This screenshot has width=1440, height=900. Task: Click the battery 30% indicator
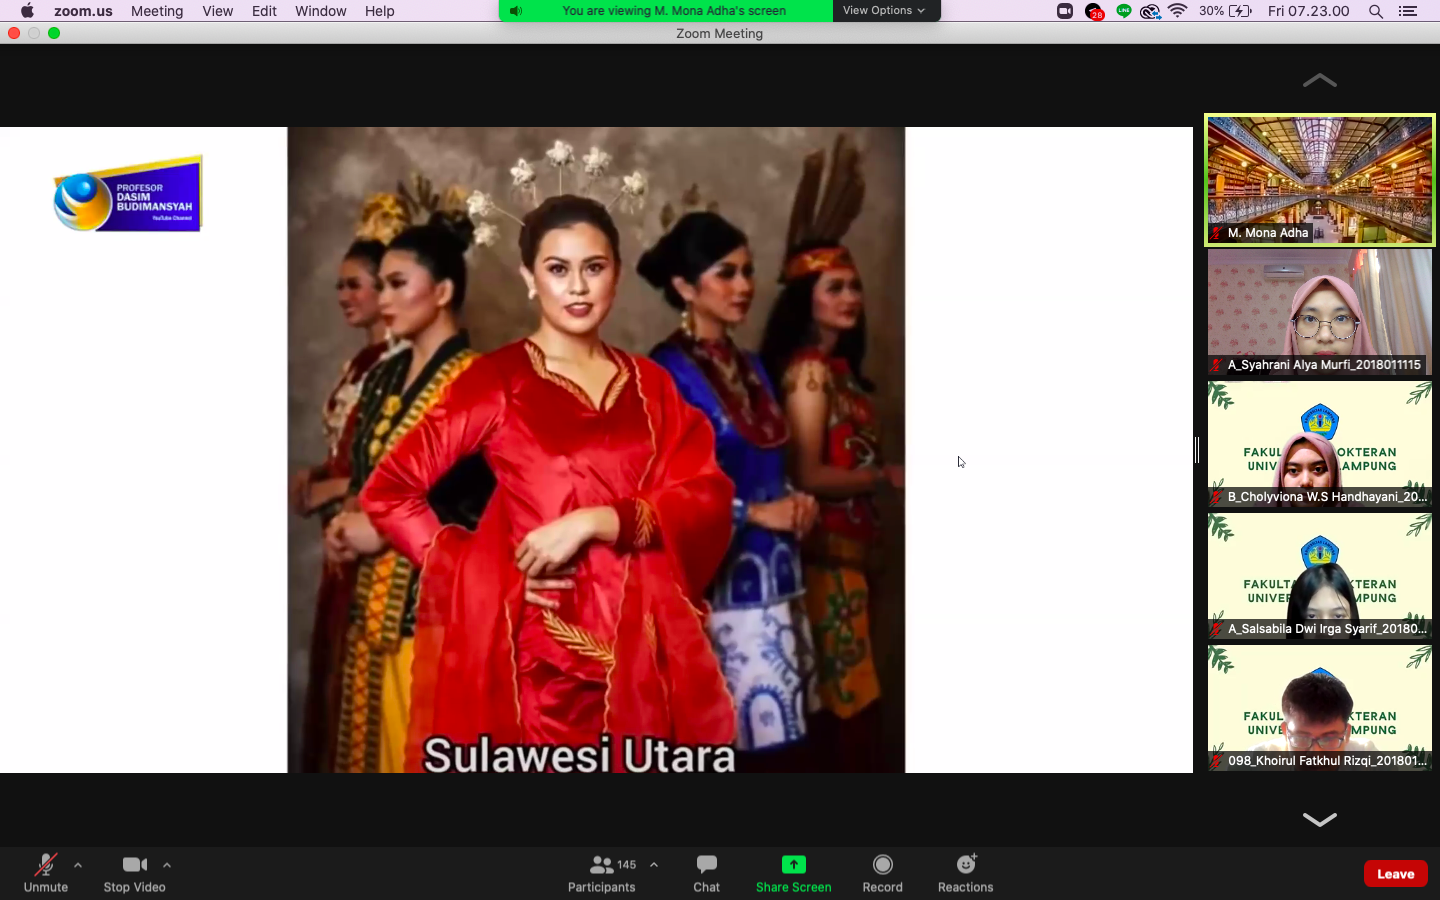click(x=1225, y=11)
